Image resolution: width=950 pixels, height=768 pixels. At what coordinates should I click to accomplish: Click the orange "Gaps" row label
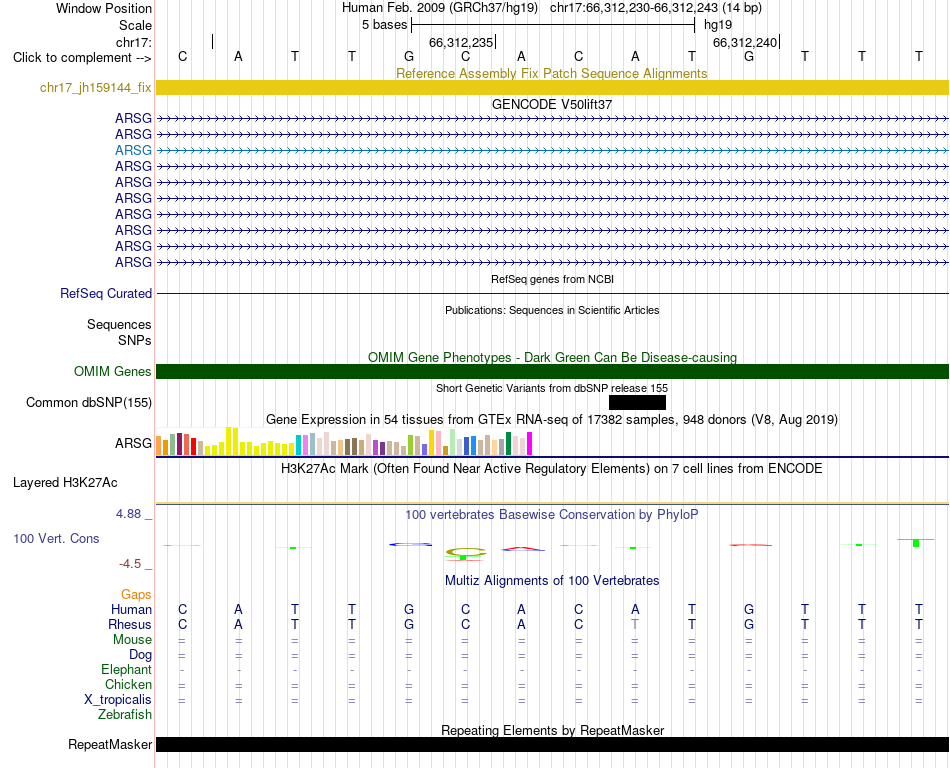(136, 595)
